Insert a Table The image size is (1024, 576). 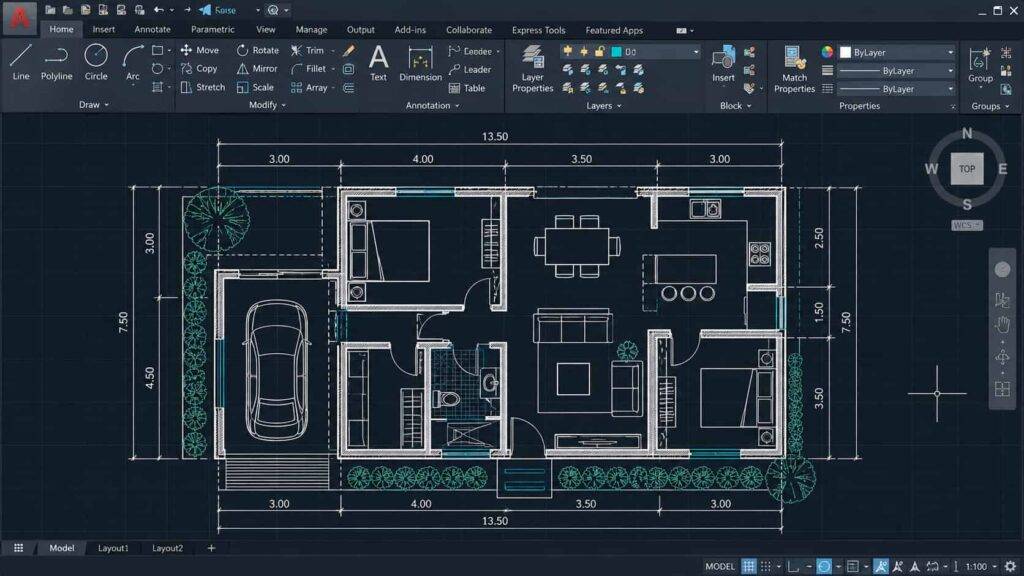467,88
